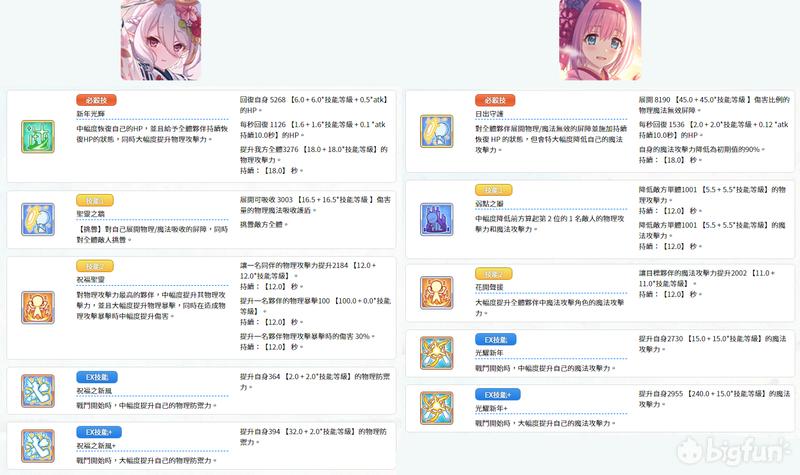Click the 必殺技 tag above 日出守護
The image size is (800, 475).
pos(495,100)
